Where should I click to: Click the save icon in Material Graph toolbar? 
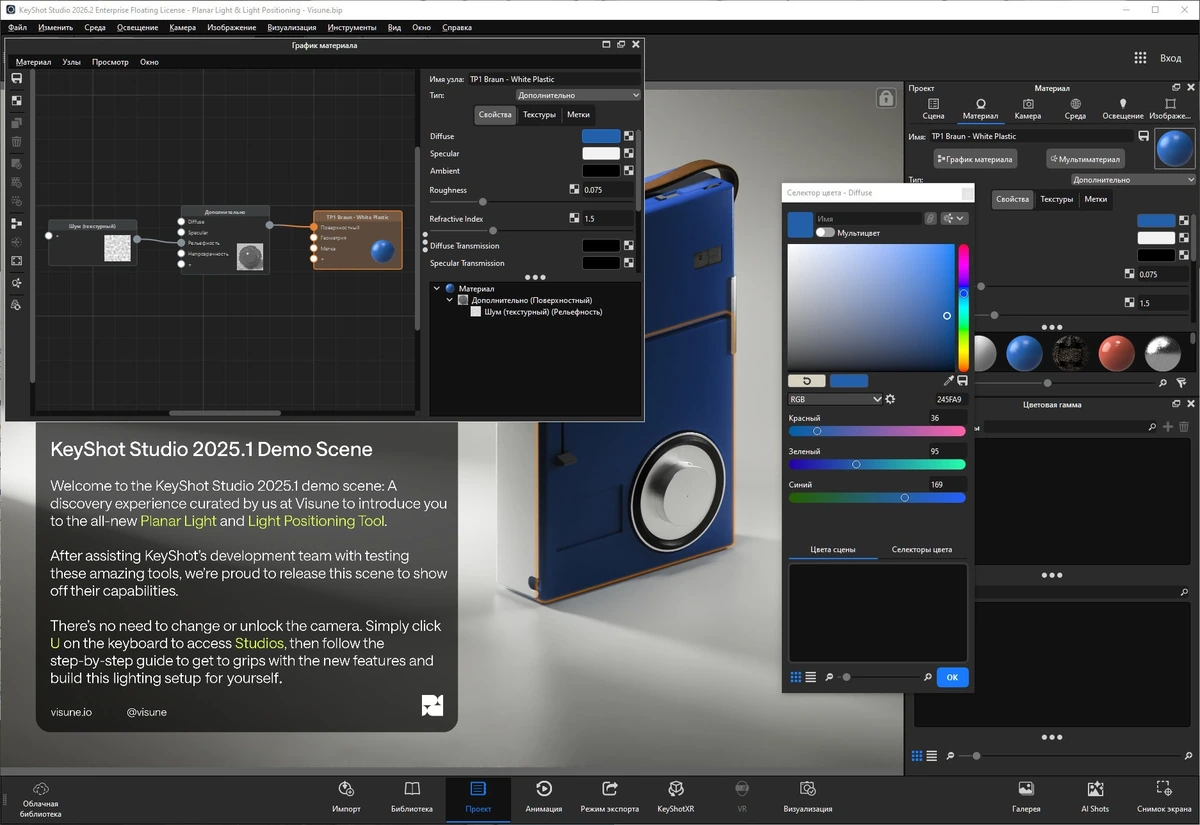click(17, 78)
